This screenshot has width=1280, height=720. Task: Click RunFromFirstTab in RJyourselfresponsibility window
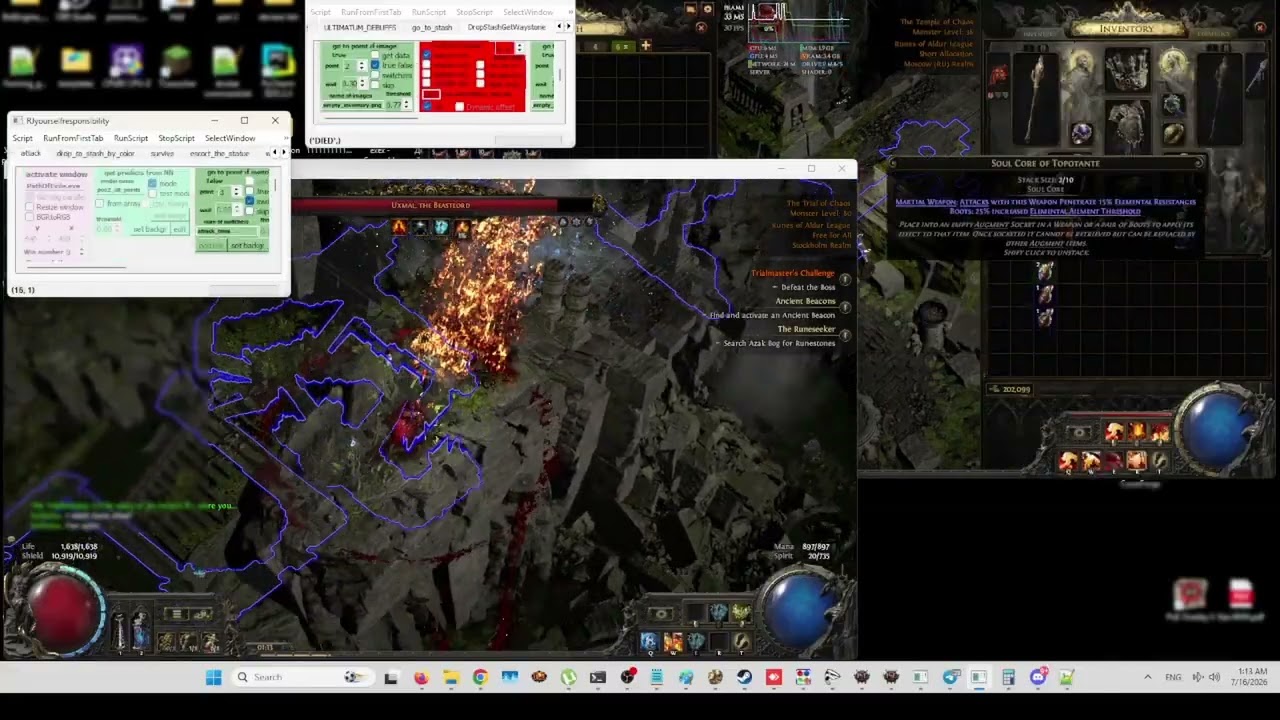[x=73, y=138]
